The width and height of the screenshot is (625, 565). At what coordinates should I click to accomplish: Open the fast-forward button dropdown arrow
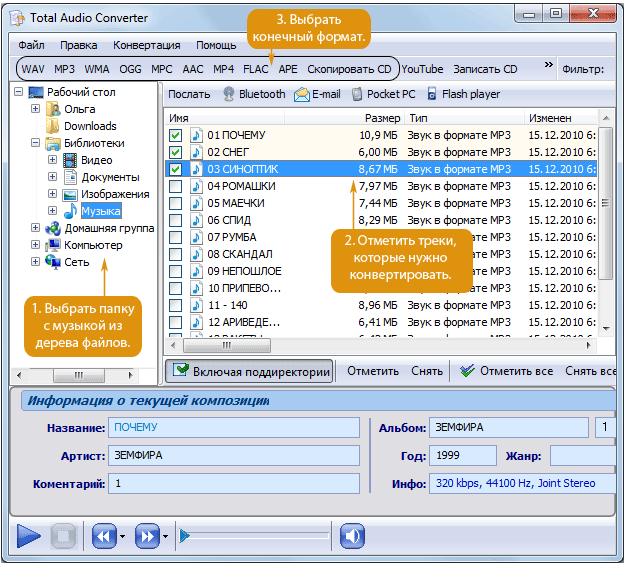[x=165, y=536]
